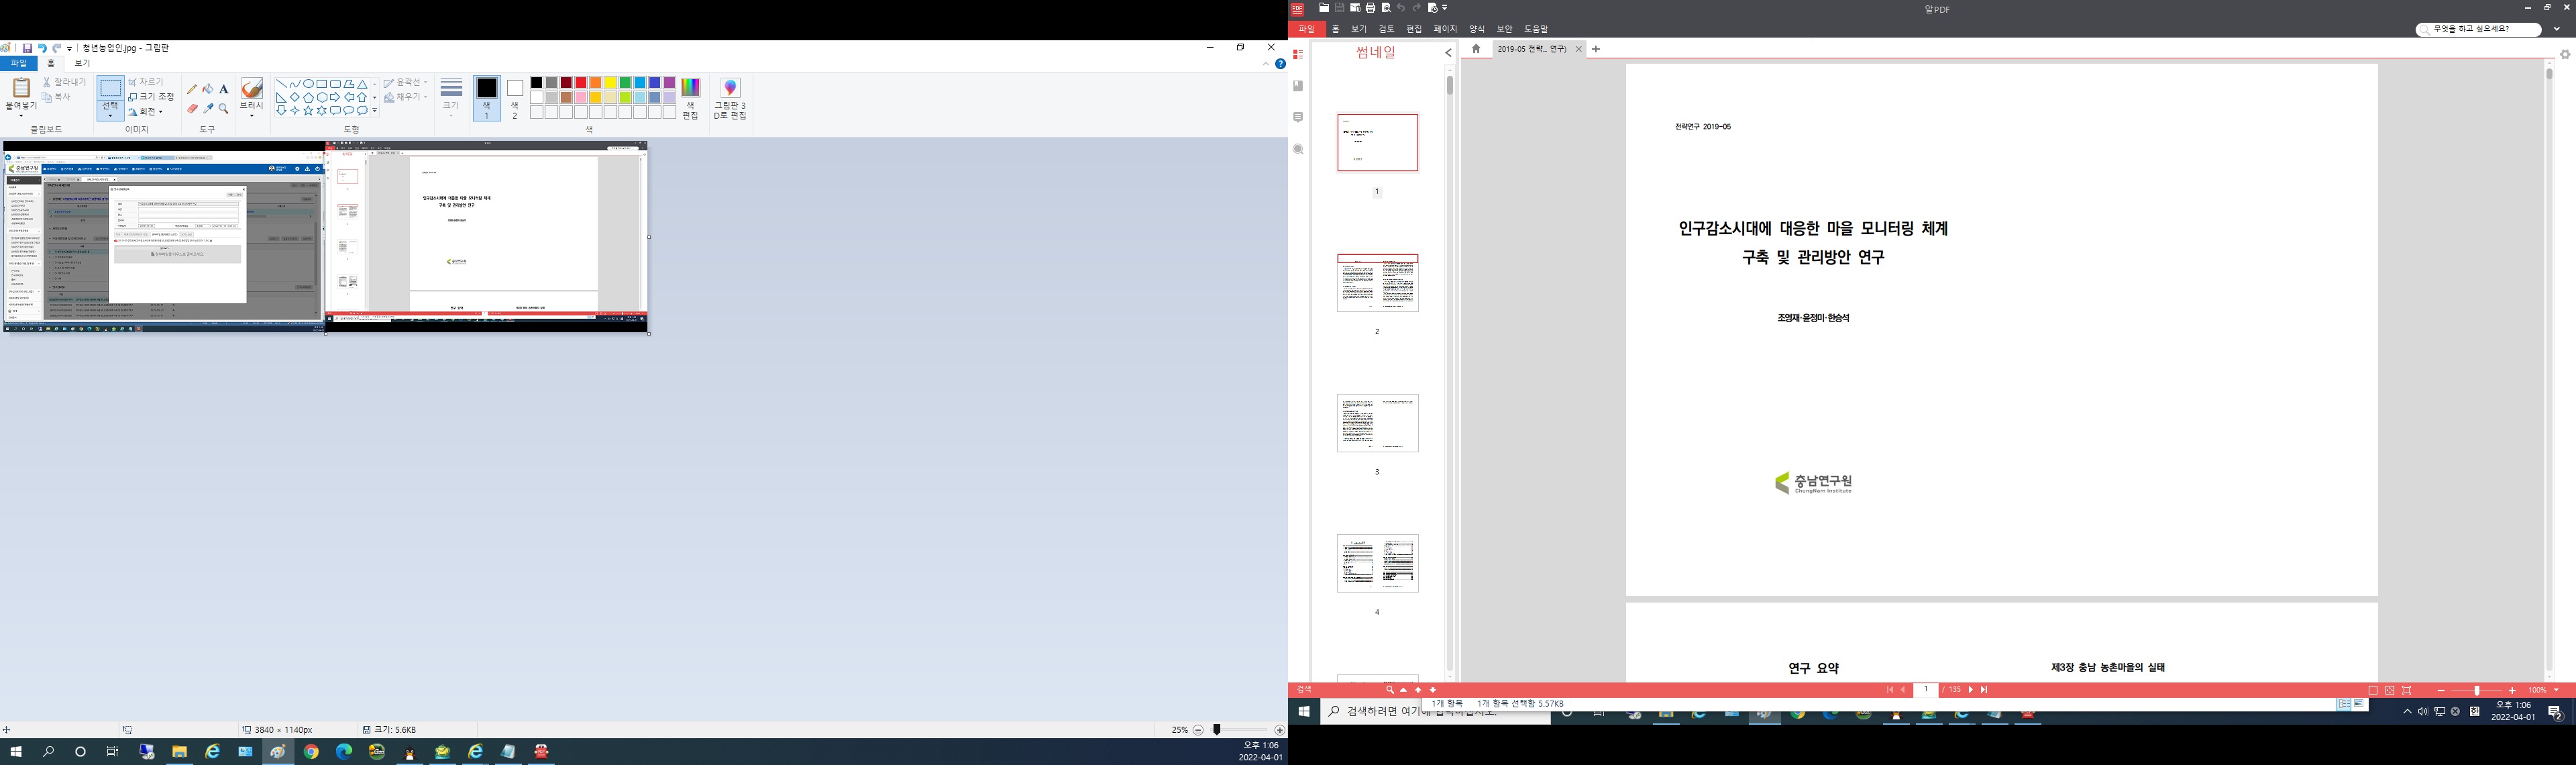The width and height of the screenshot is (2576, 765).
Task: Open the 선택 selection dropdown arrow
Action: pyautogui.click(x=110, y=116)
